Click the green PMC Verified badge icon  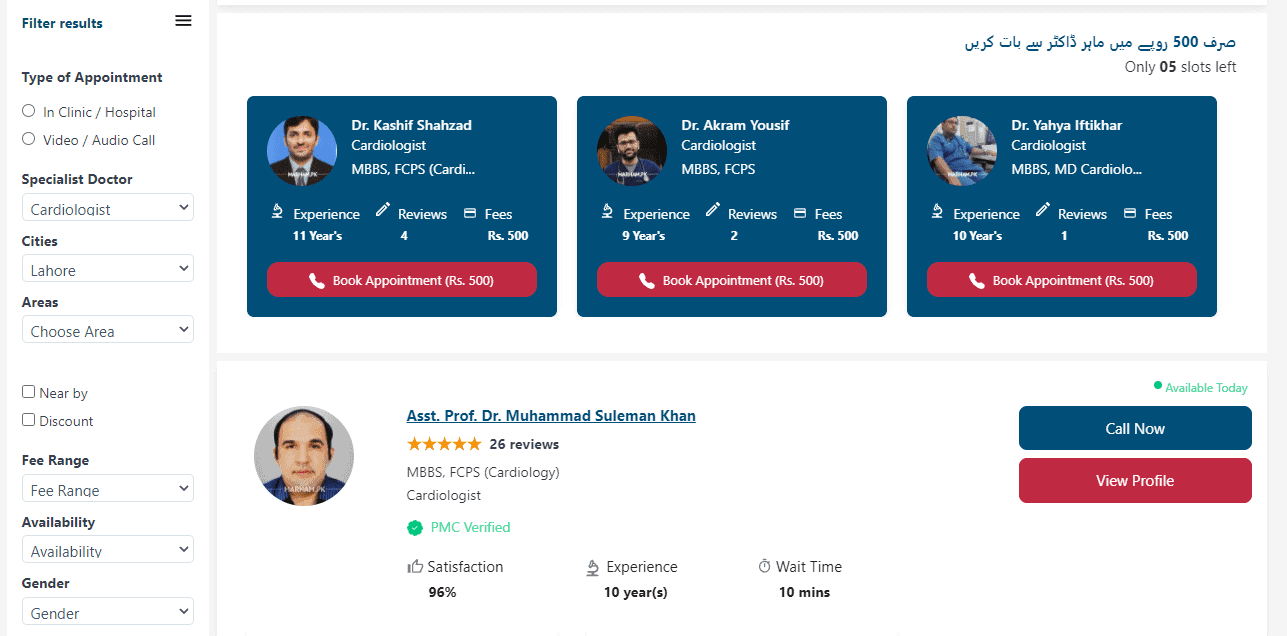point(415,528)
